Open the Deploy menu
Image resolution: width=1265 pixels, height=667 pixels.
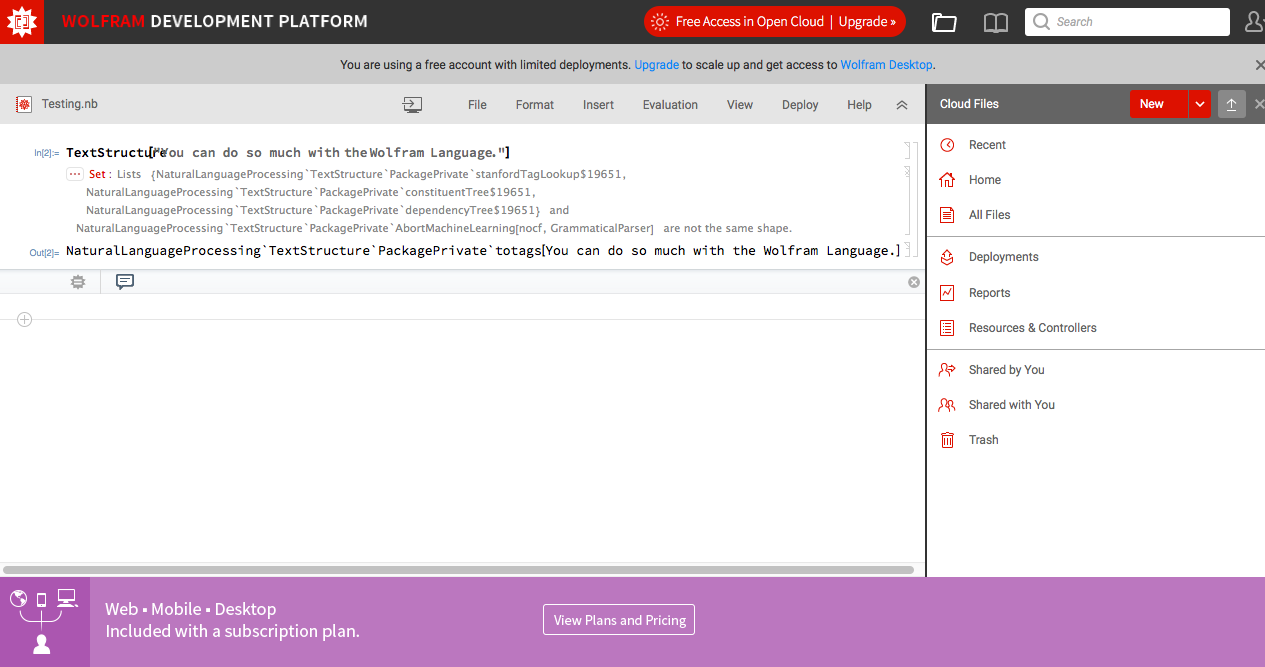[x=800, y=104]
